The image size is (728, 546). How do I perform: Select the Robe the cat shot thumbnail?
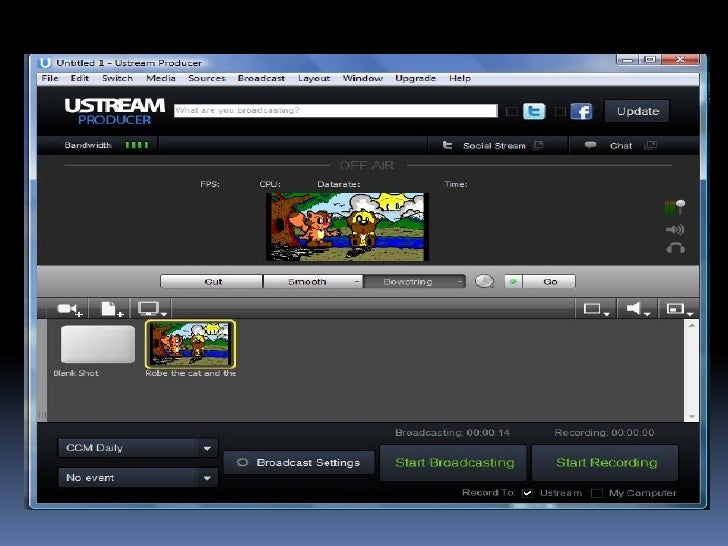(x=190, y=344)
